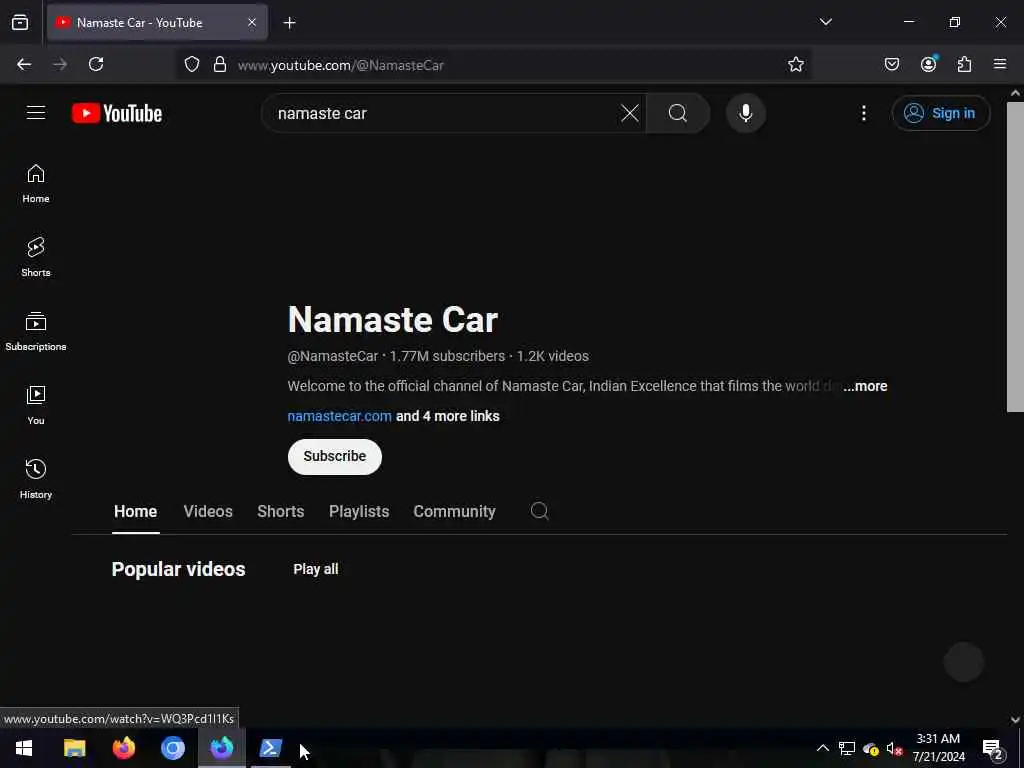This screenshot has height=768, width=1024.
Task: Open the recent browsing Firefox View icon
Action: tap(20, 22)
